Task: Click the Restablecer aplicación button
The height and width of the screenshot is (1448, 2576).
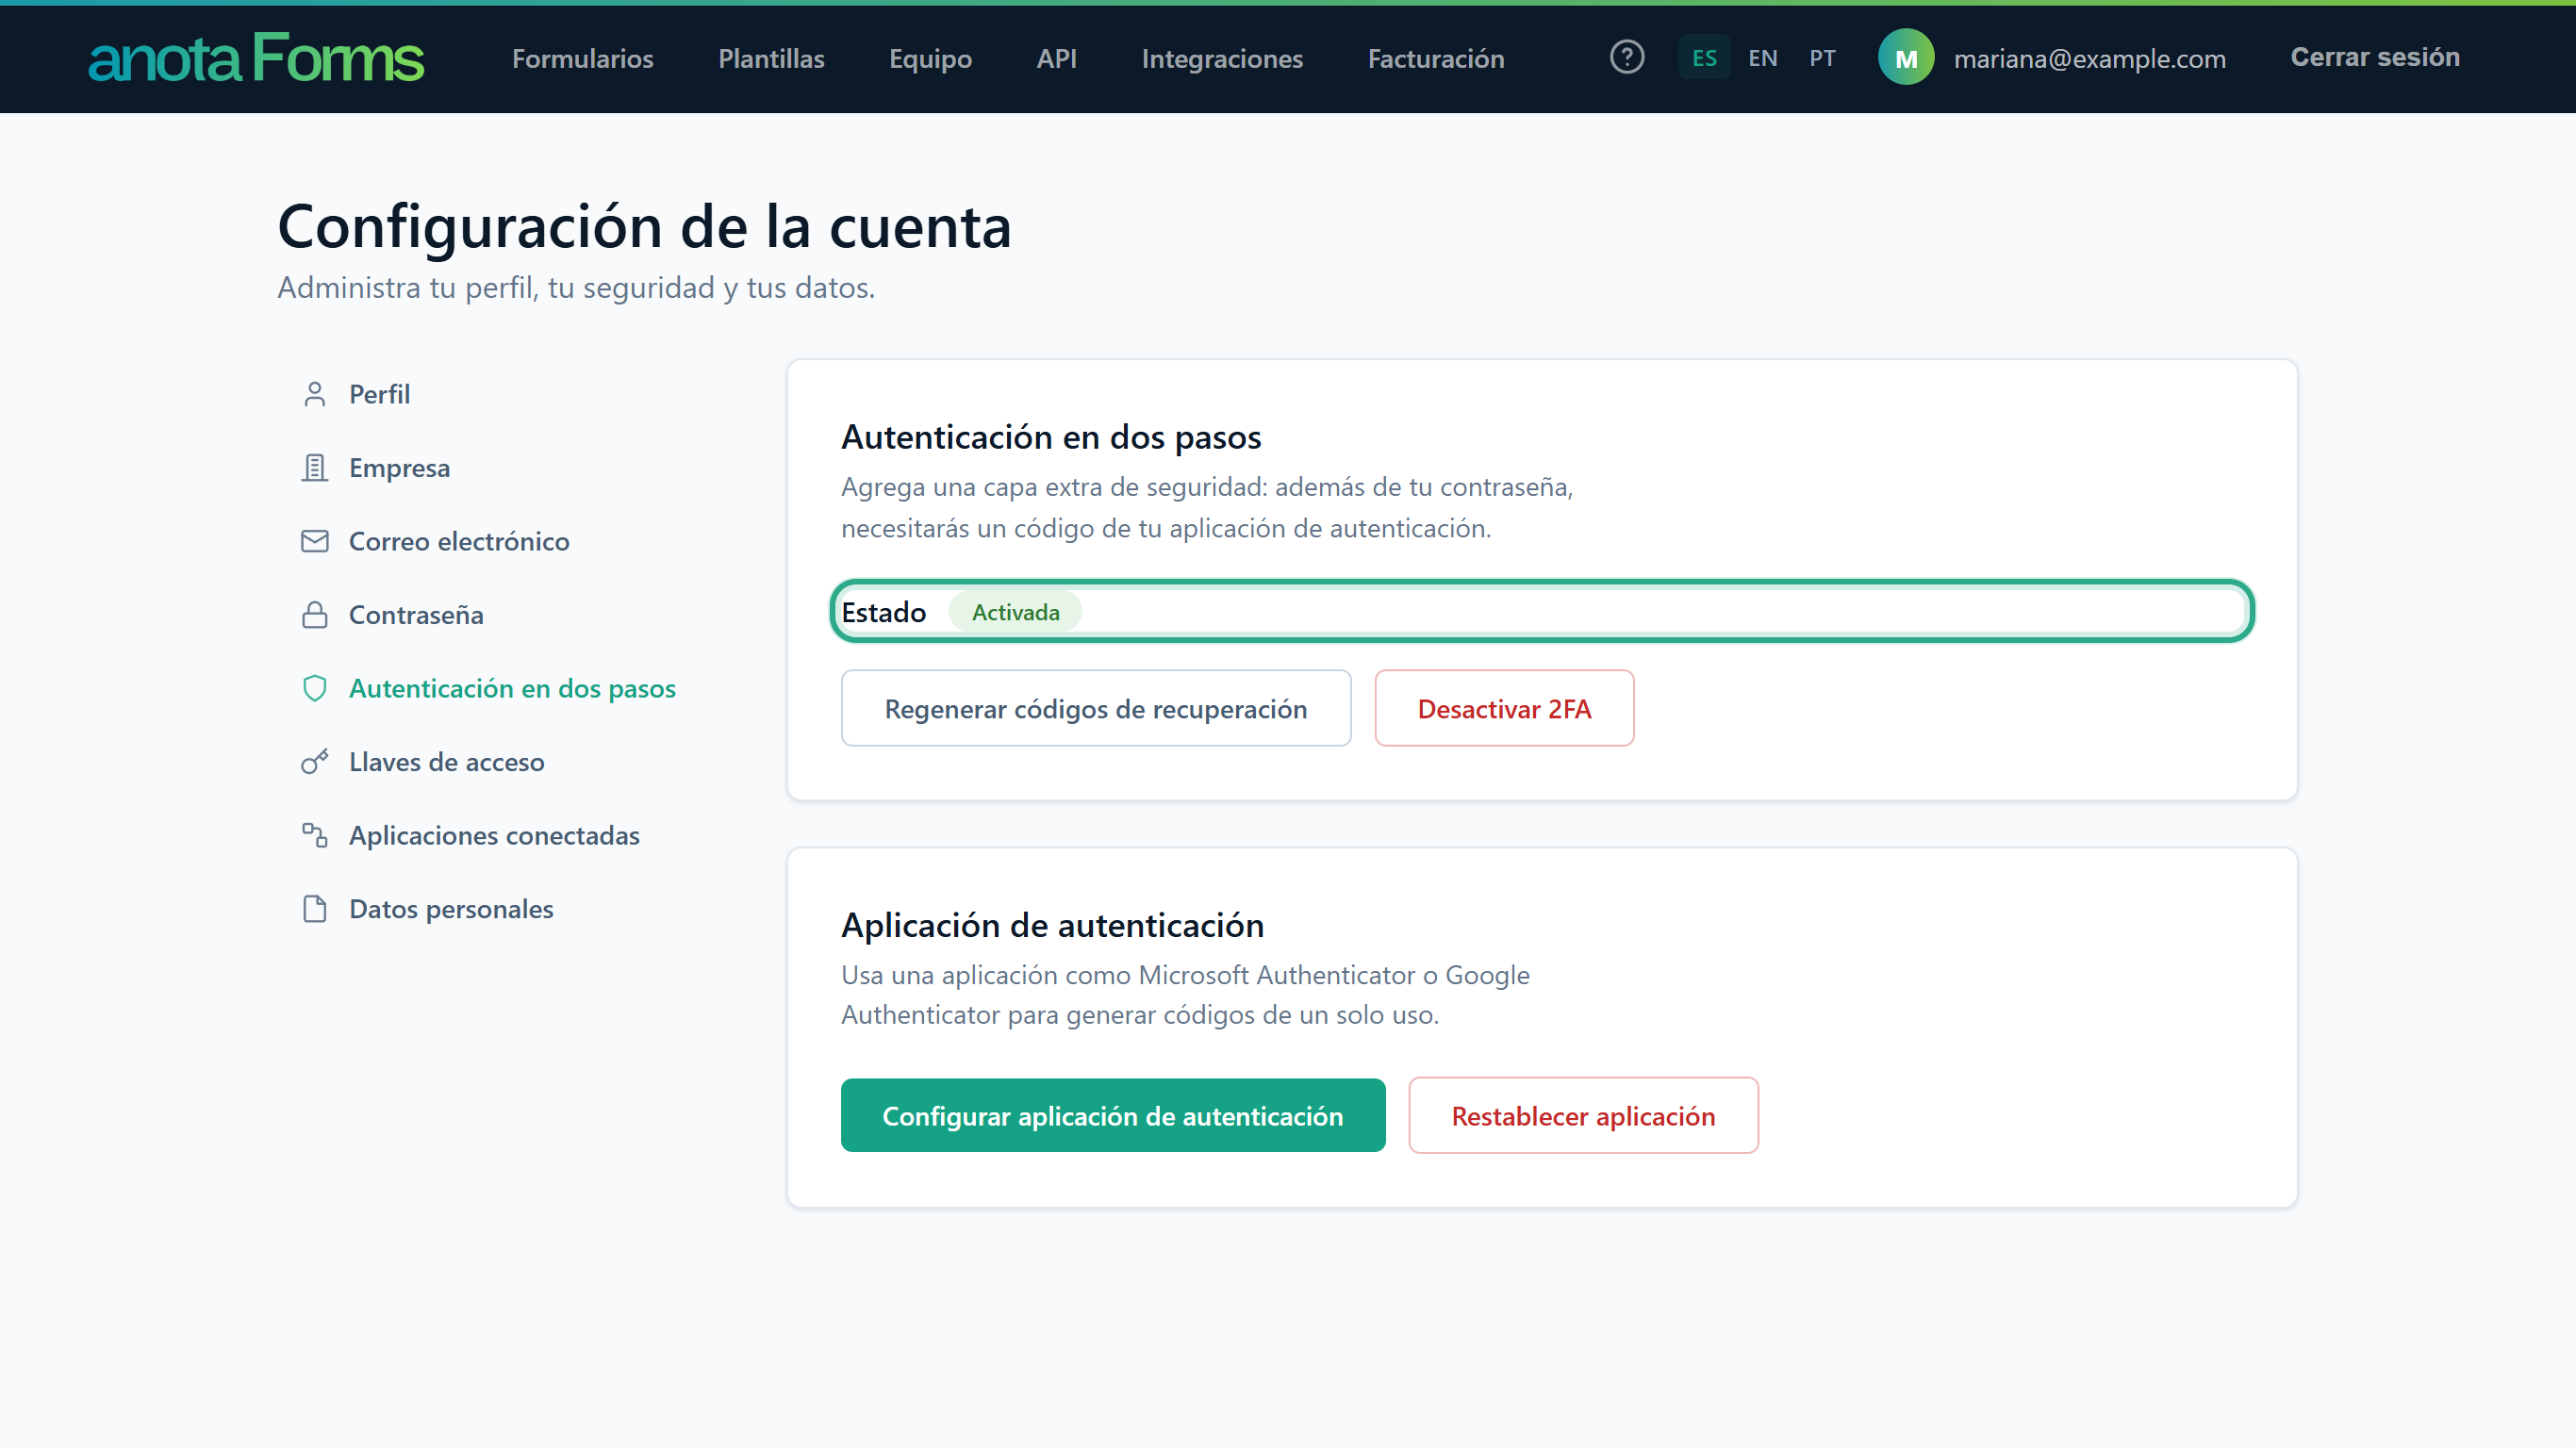Action: click(1583, 1115)
